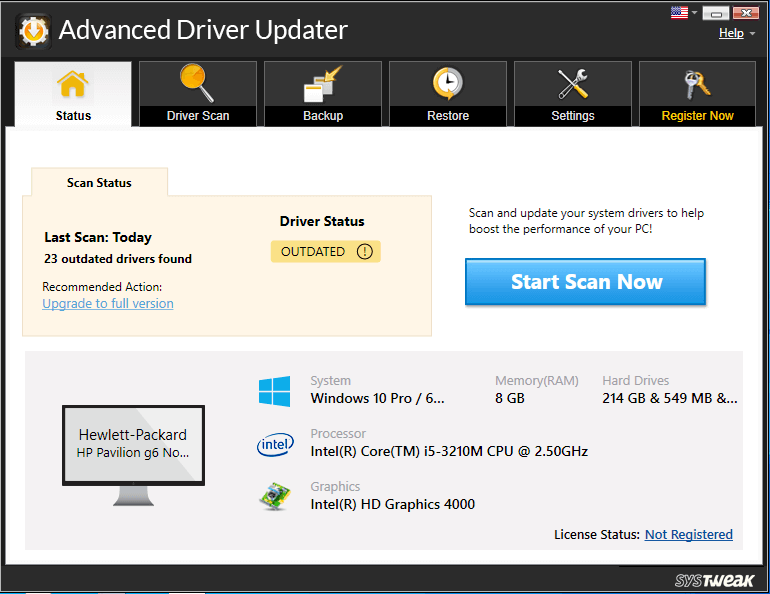Viewport: 770px width, 594px height.
Task: Click the magnifying glass Driver Scan icon
Action: 197,83
